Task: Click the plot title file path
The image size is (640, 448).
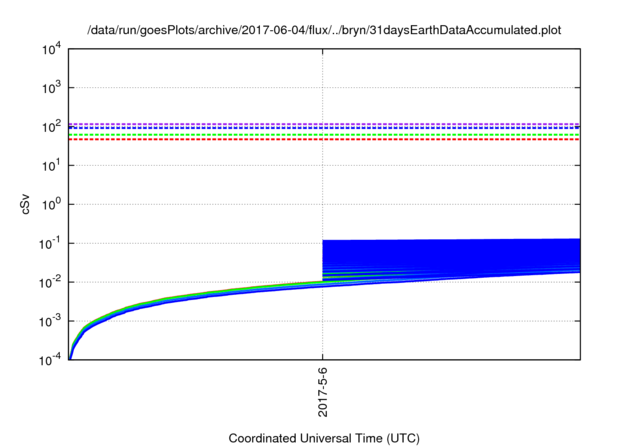Action: pyautogui.click(x=324, y=30)
